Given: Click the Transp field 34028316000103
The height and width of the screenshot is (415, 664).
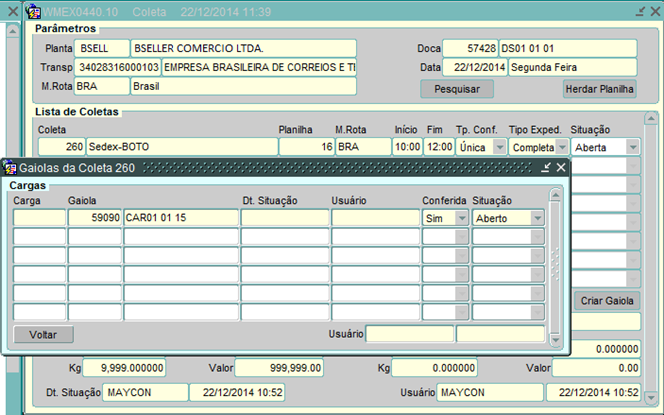Looking at the screenshot, I should click(x=118, y=67).
